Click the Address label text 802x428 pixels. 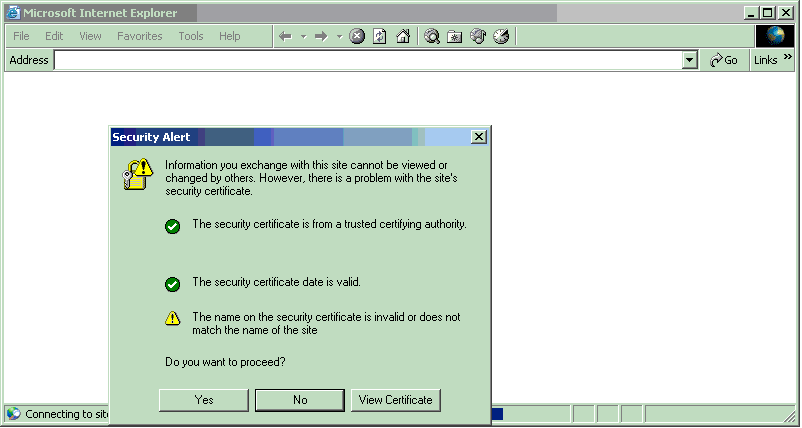coord(29,60)
